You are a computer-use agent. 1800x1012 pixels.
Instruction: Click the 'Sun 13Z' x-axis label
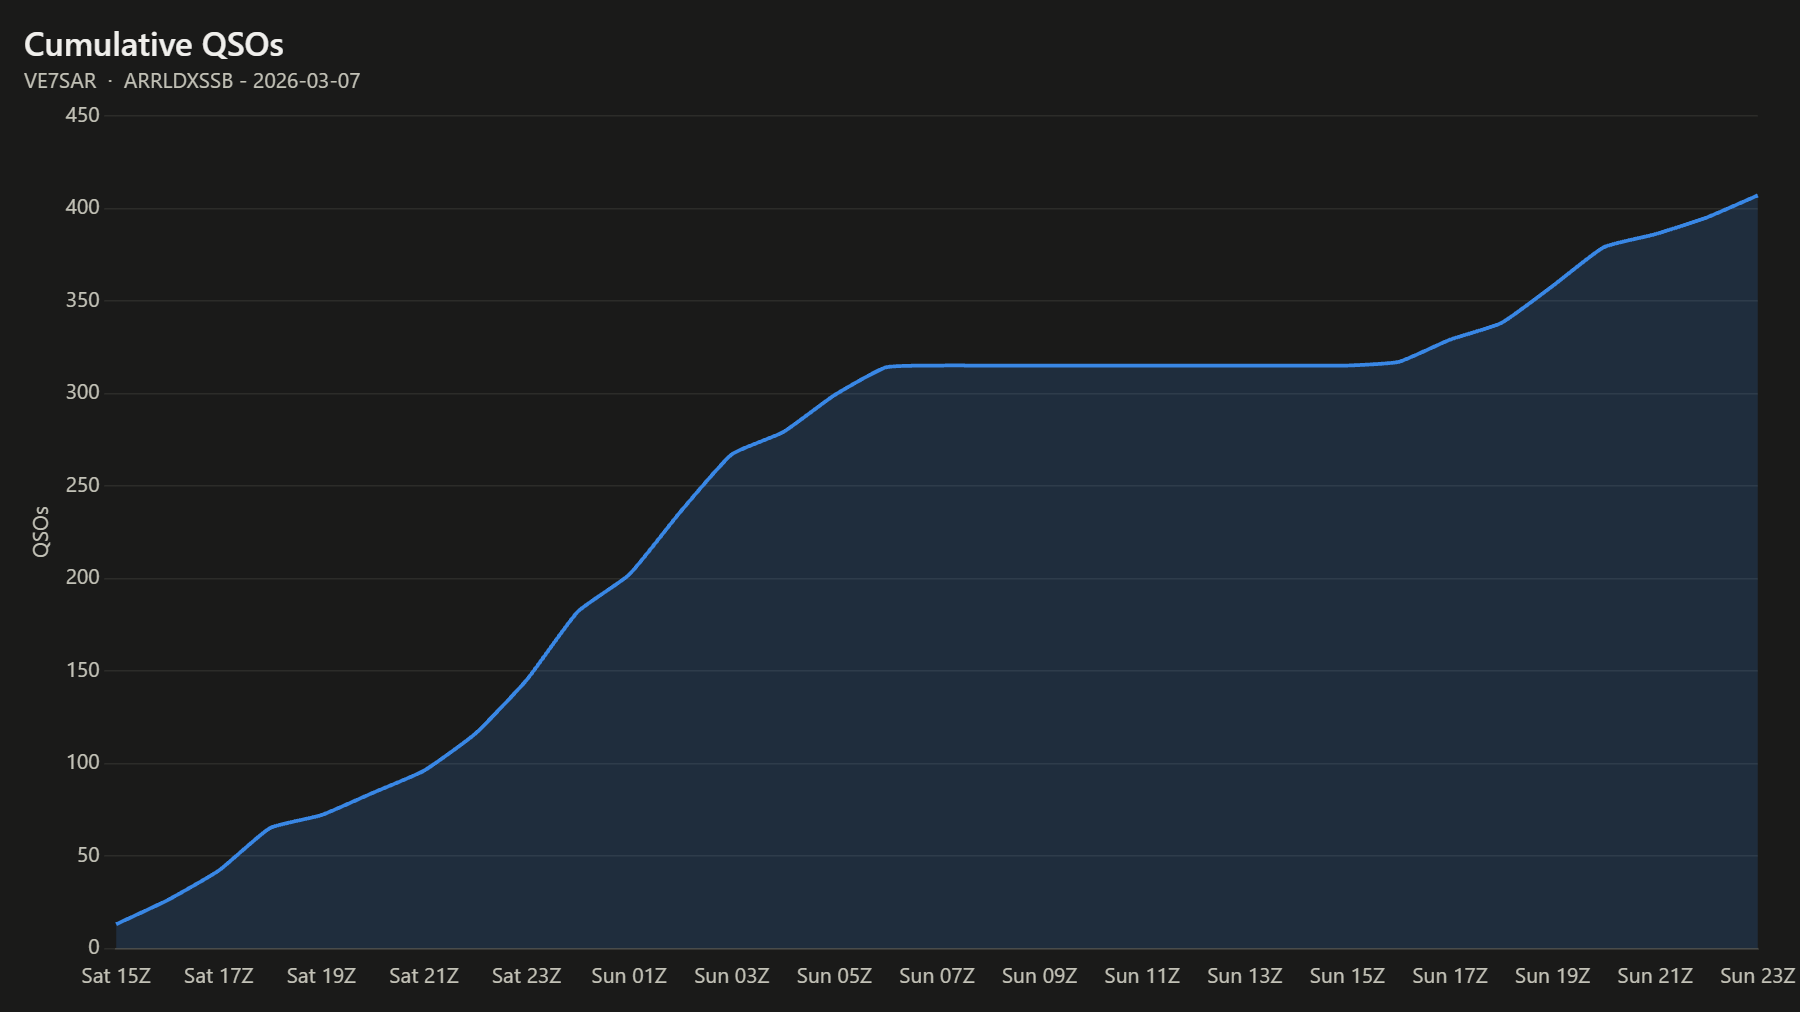coord(1245,976)
